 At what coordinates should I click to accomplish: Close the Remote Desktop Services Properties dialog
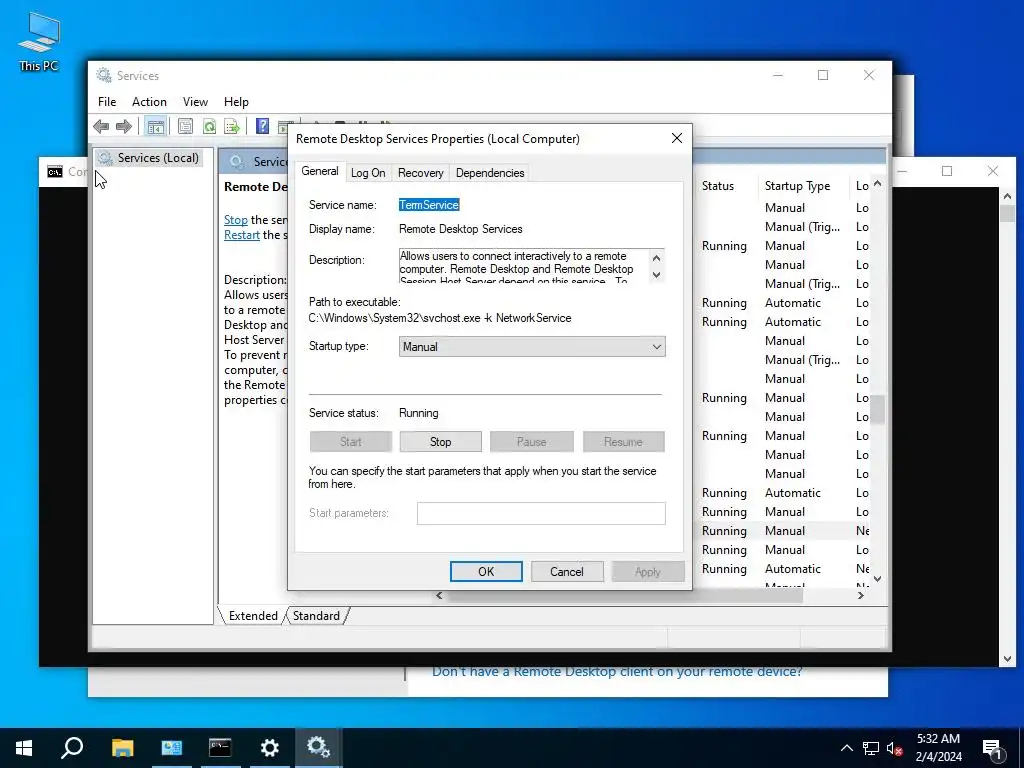pos(677,138)
